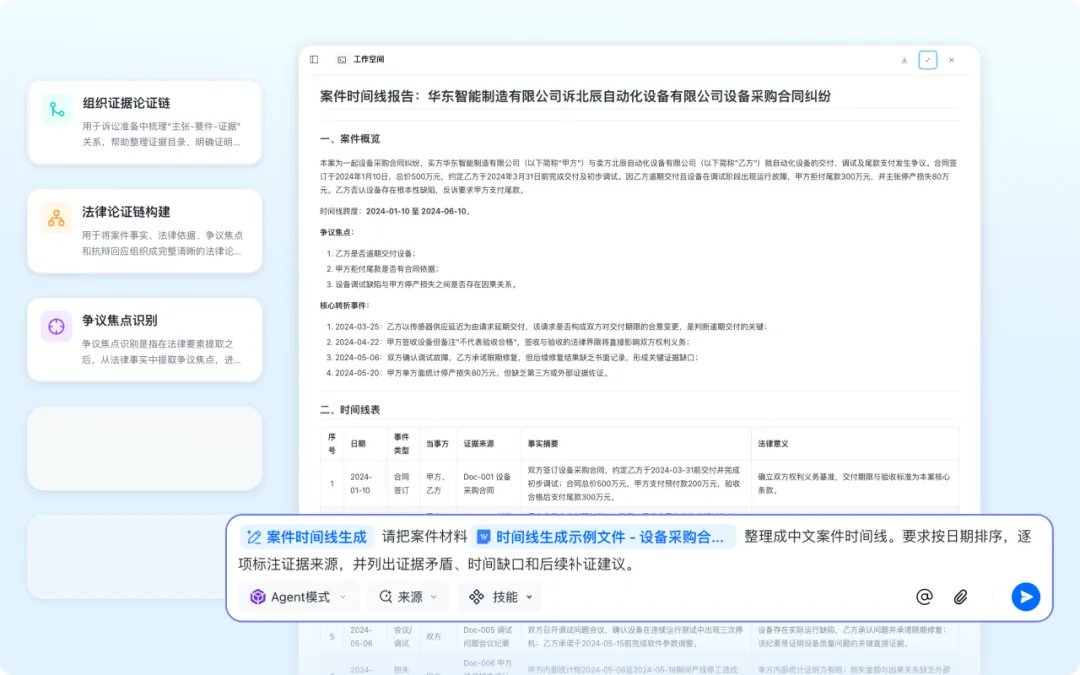Open the 法律论证链构建 skill card
1080x675 pixels.
tap(145, 231)
